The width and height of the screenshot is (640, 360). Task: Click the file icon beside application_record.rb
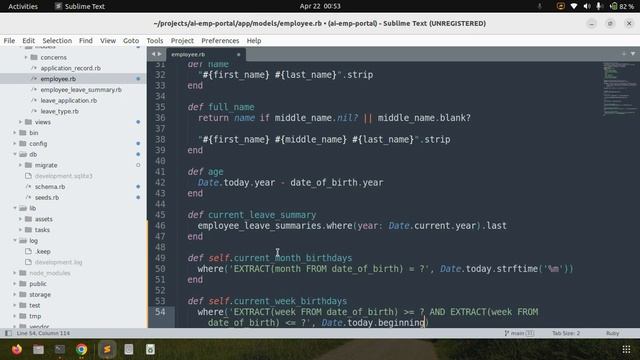pos(34,68)
